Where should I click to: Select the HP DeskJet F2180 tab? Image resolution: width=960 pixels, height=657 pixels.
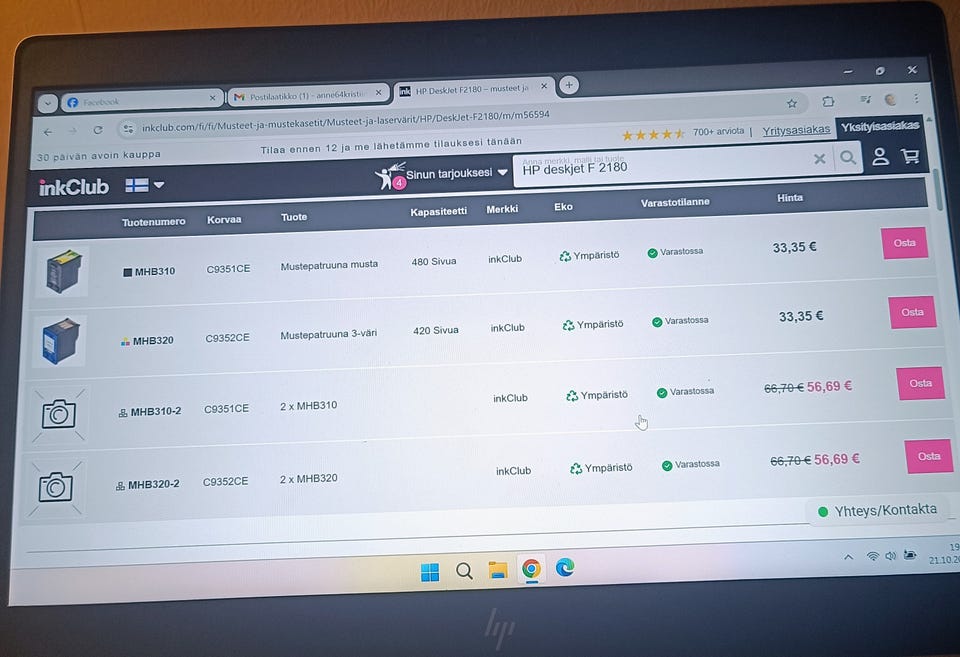point(474,89)
